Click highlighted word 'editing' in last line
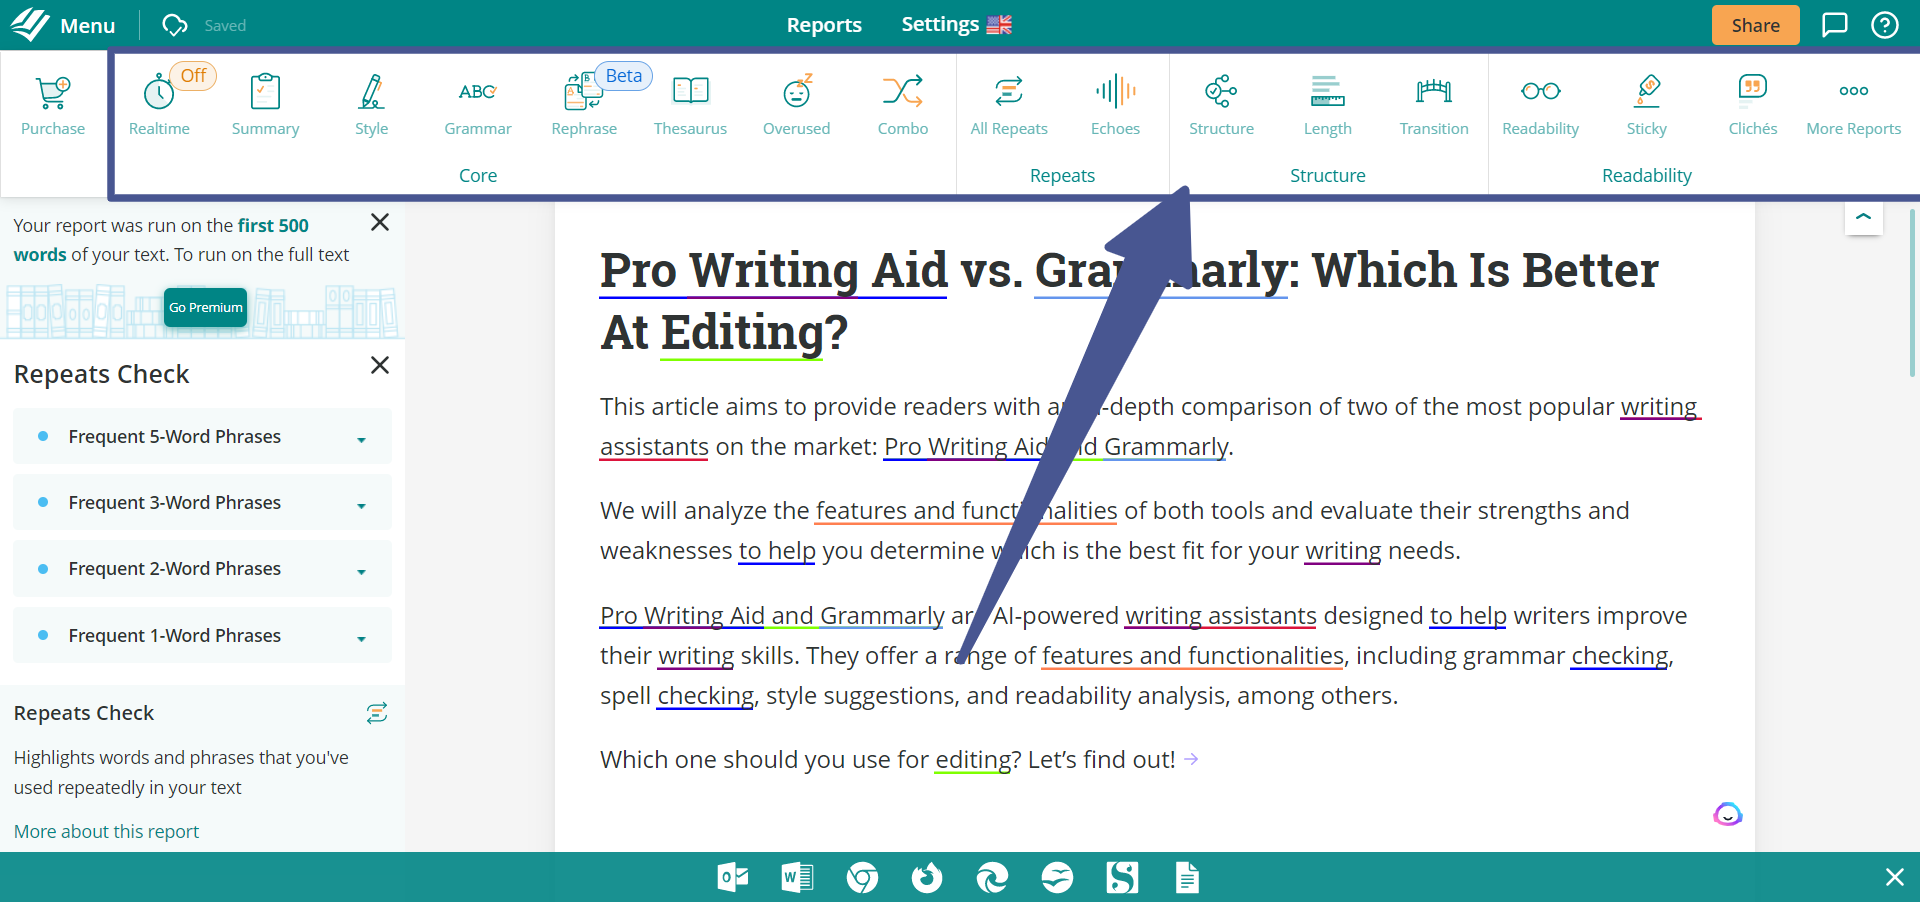The width and height of the screenshot is (1920, 902). tap(973, 760)
